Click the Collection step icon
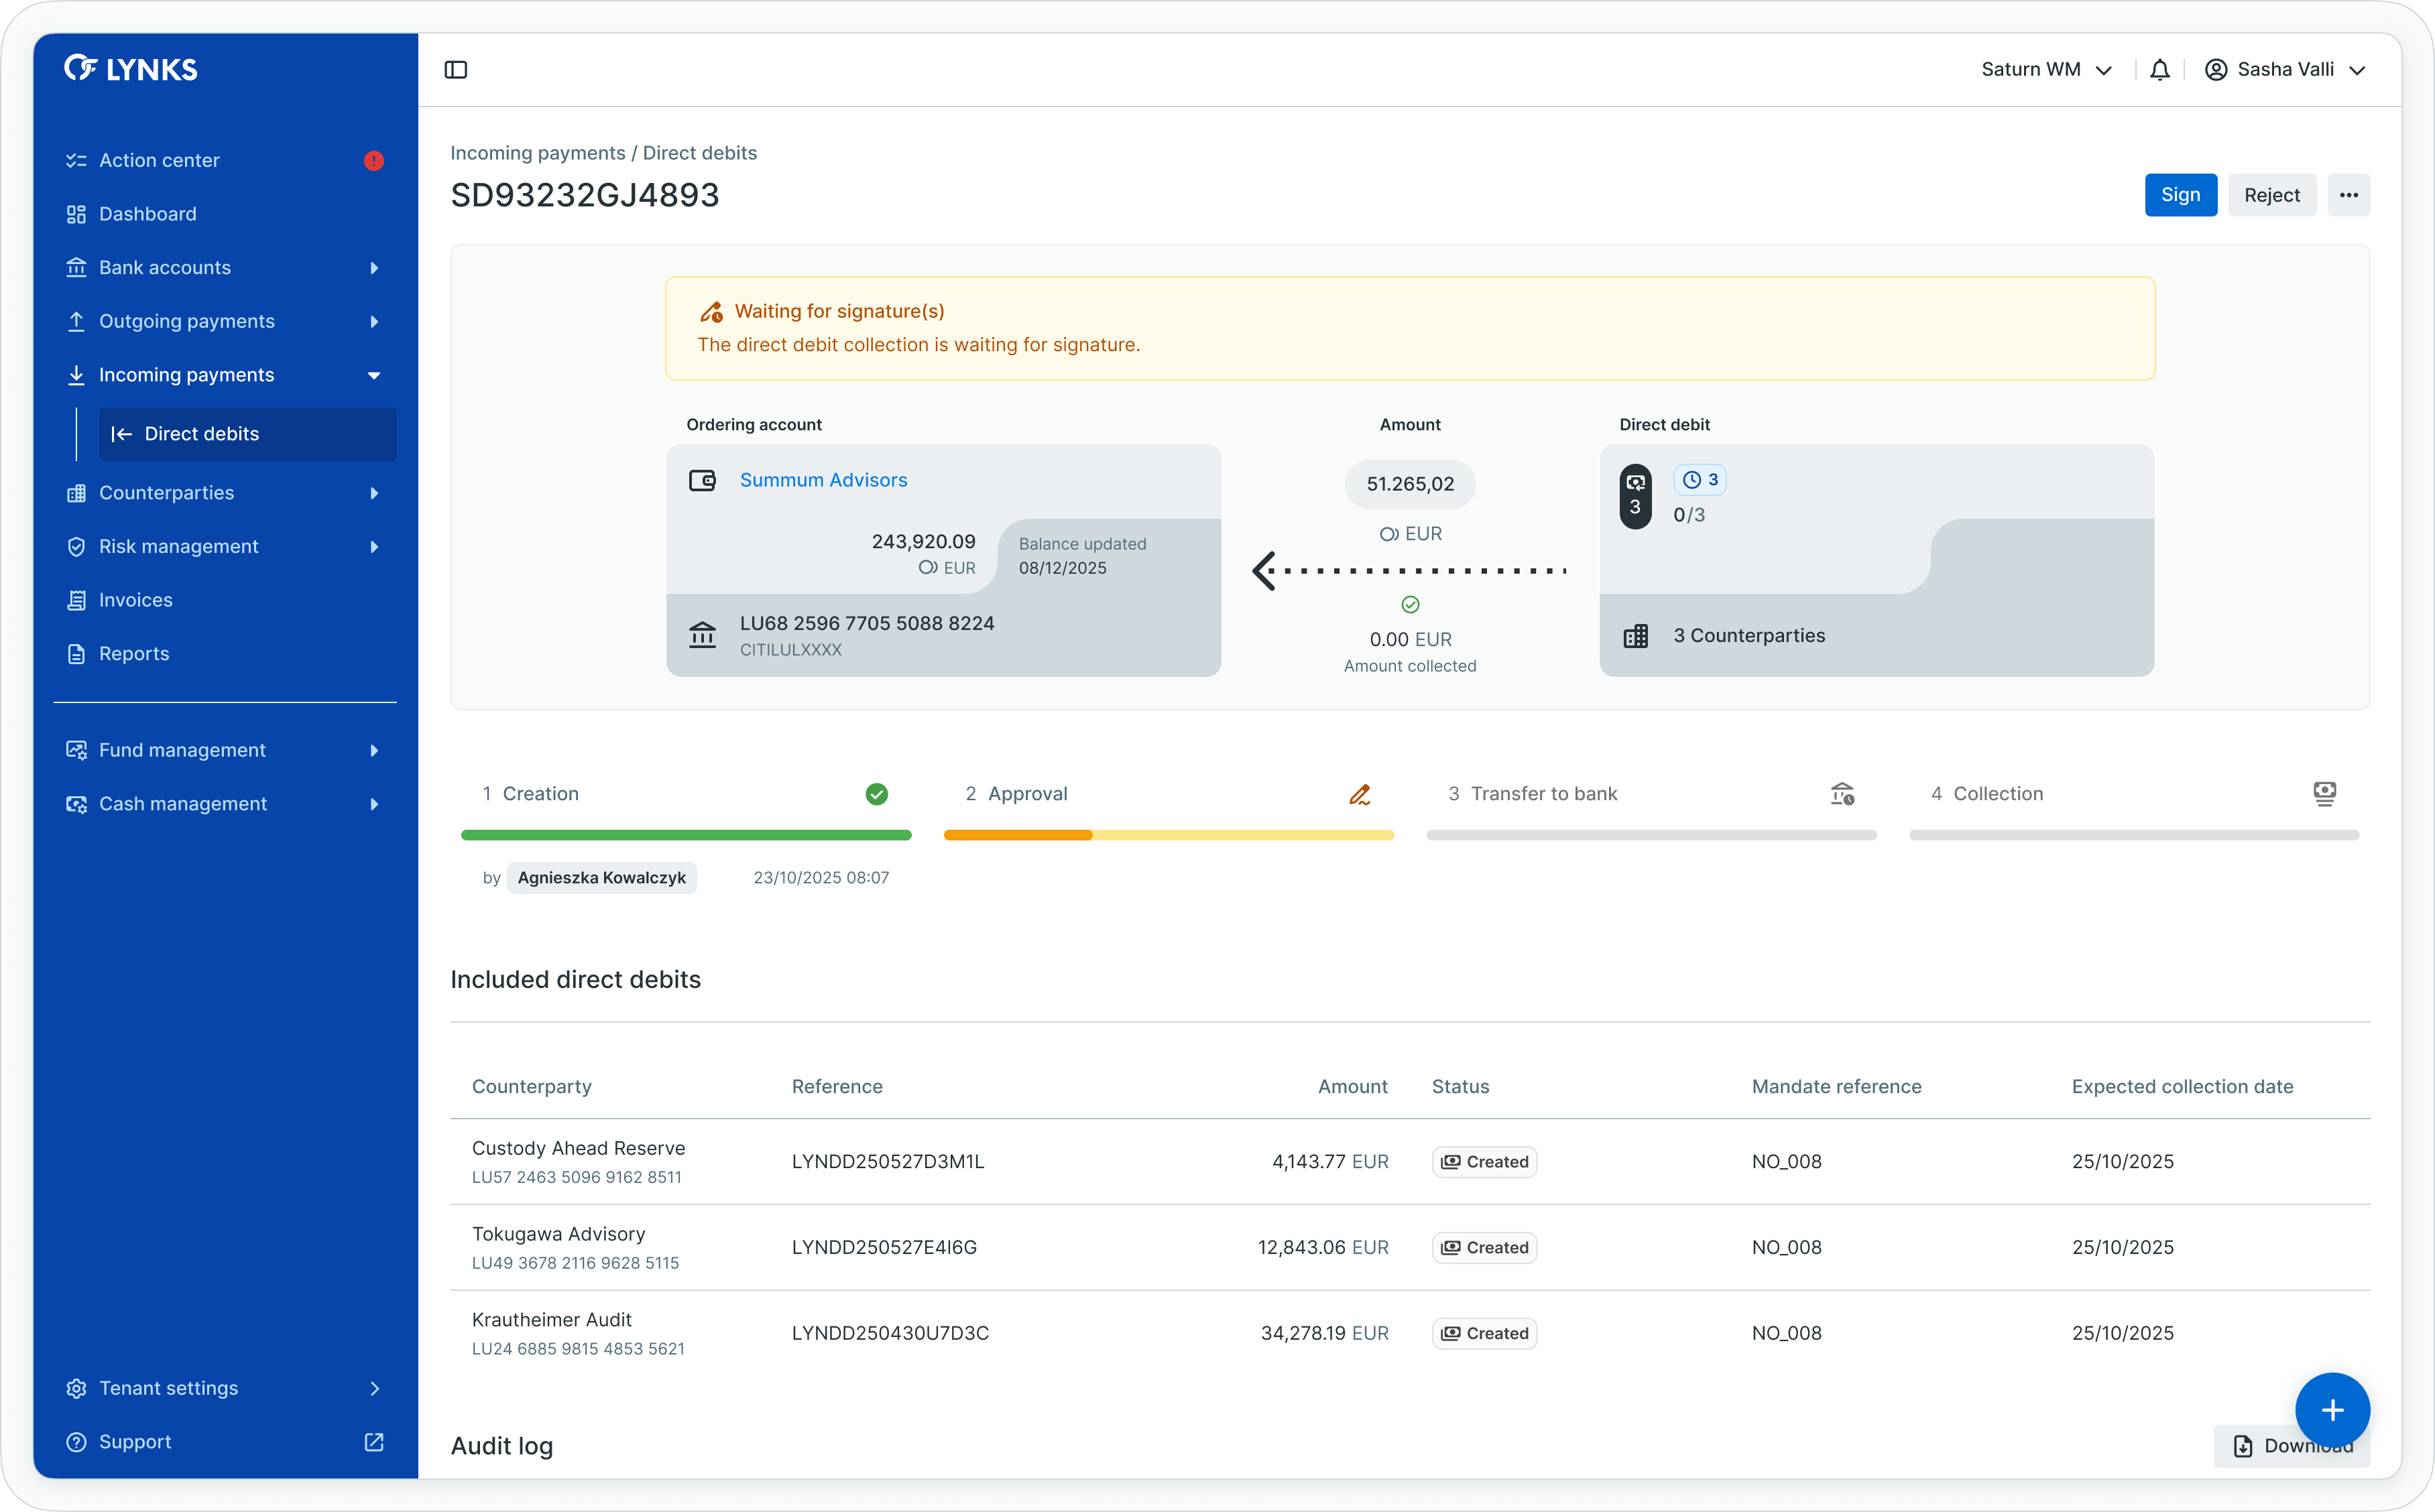2435x1512 pixels. pyautogui.click(x=2324, y=794)
